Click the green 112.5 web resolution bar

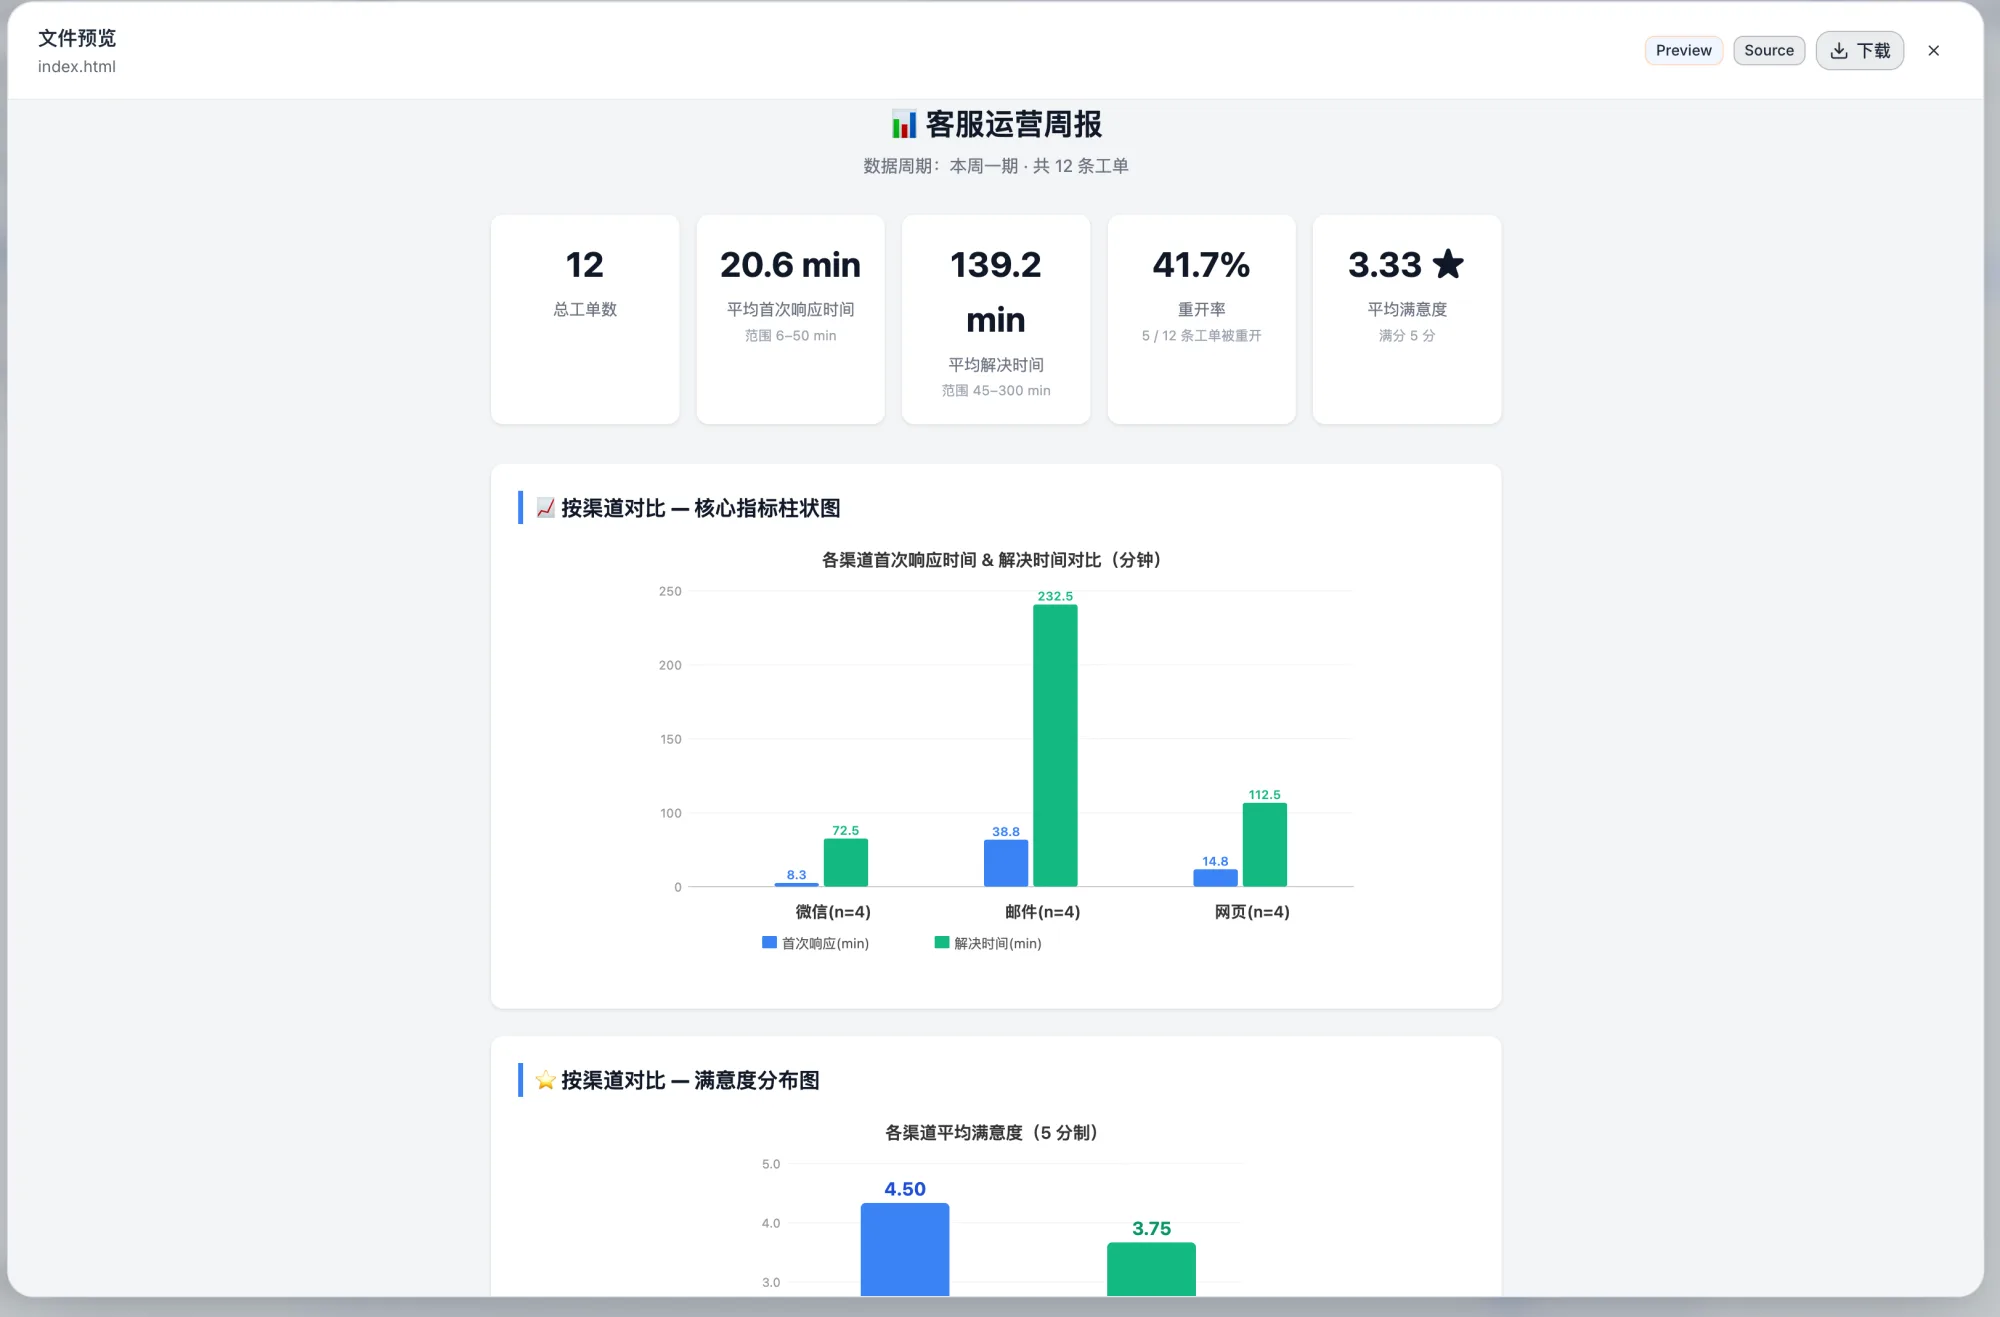[1264, 845]
